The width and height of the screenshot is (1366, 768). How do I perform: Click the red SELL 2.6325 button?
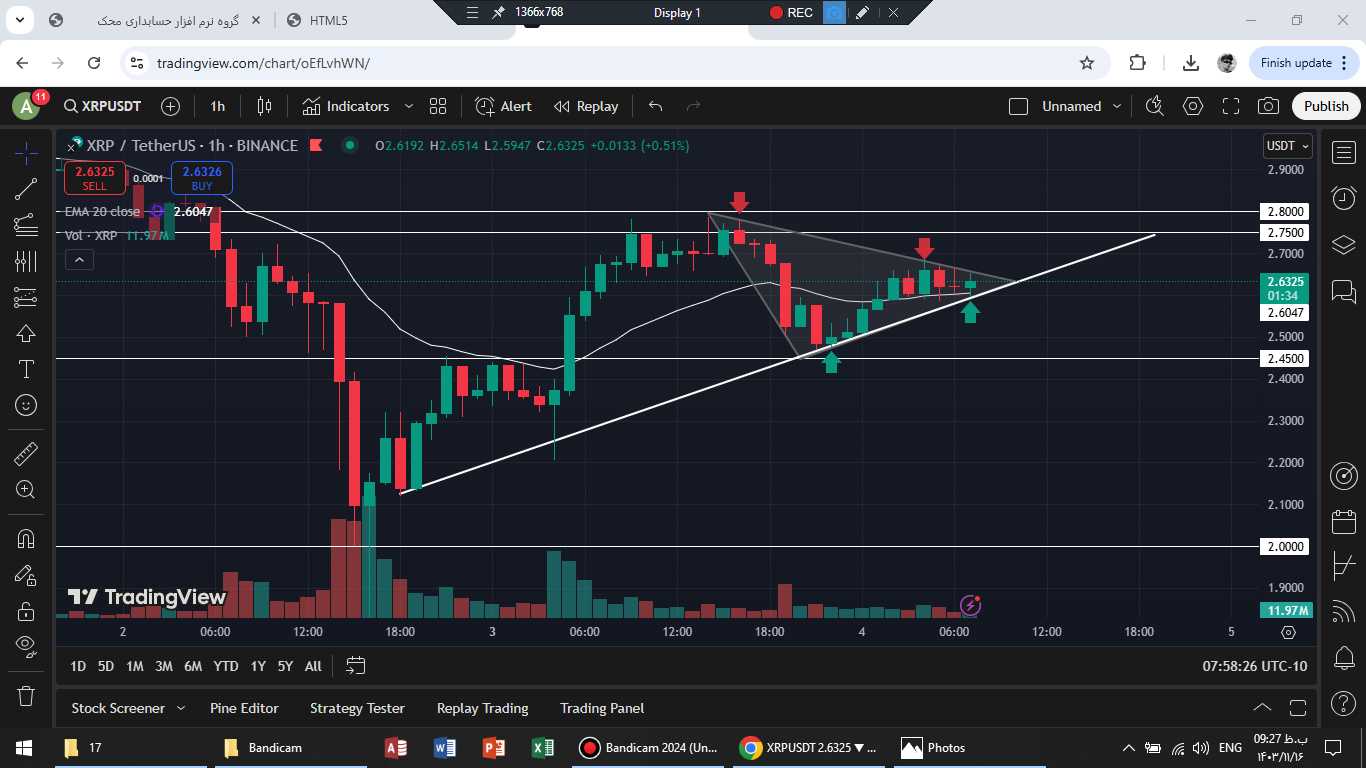click(95, 178)
